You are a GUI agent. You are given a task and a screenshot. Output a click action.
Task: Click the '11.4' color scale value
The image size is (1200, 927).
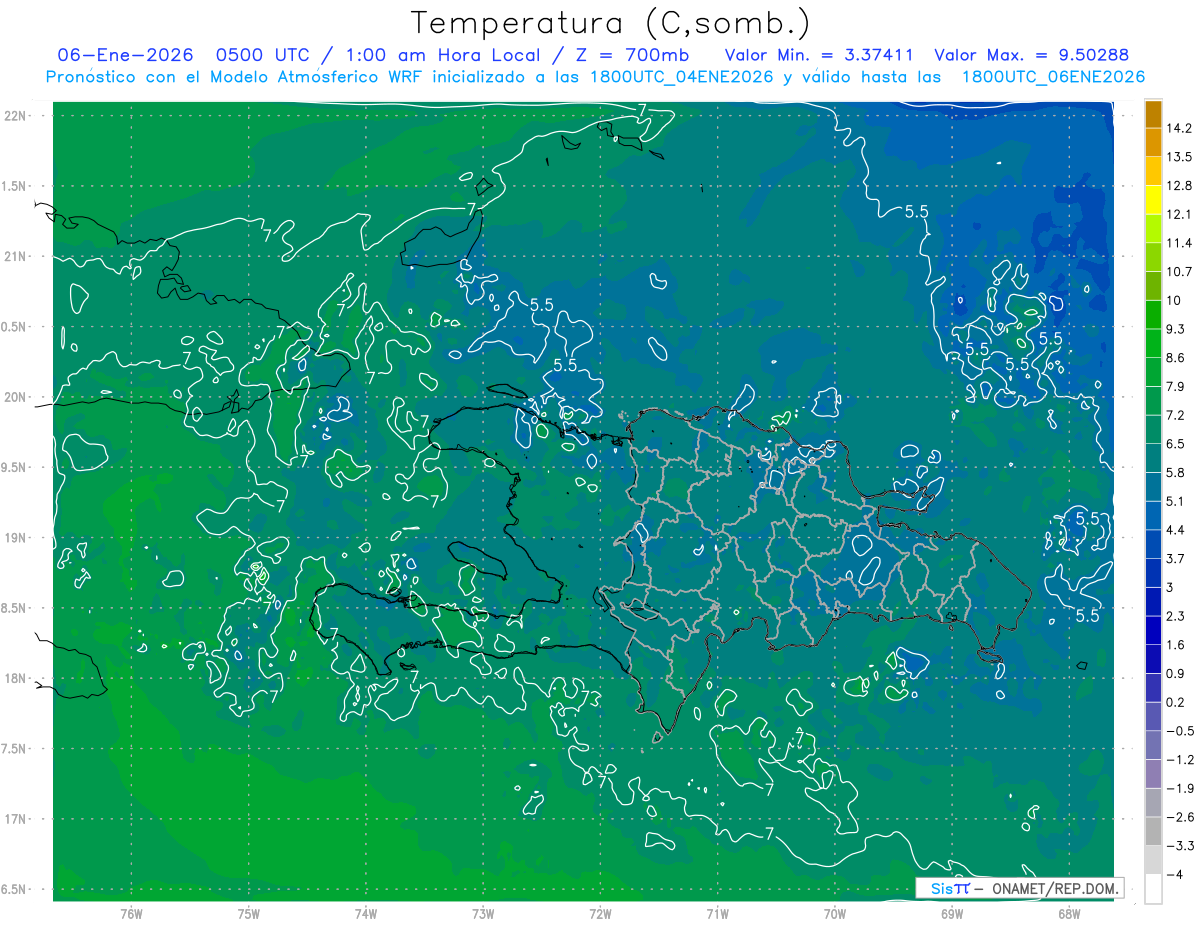pos(1178,243)
